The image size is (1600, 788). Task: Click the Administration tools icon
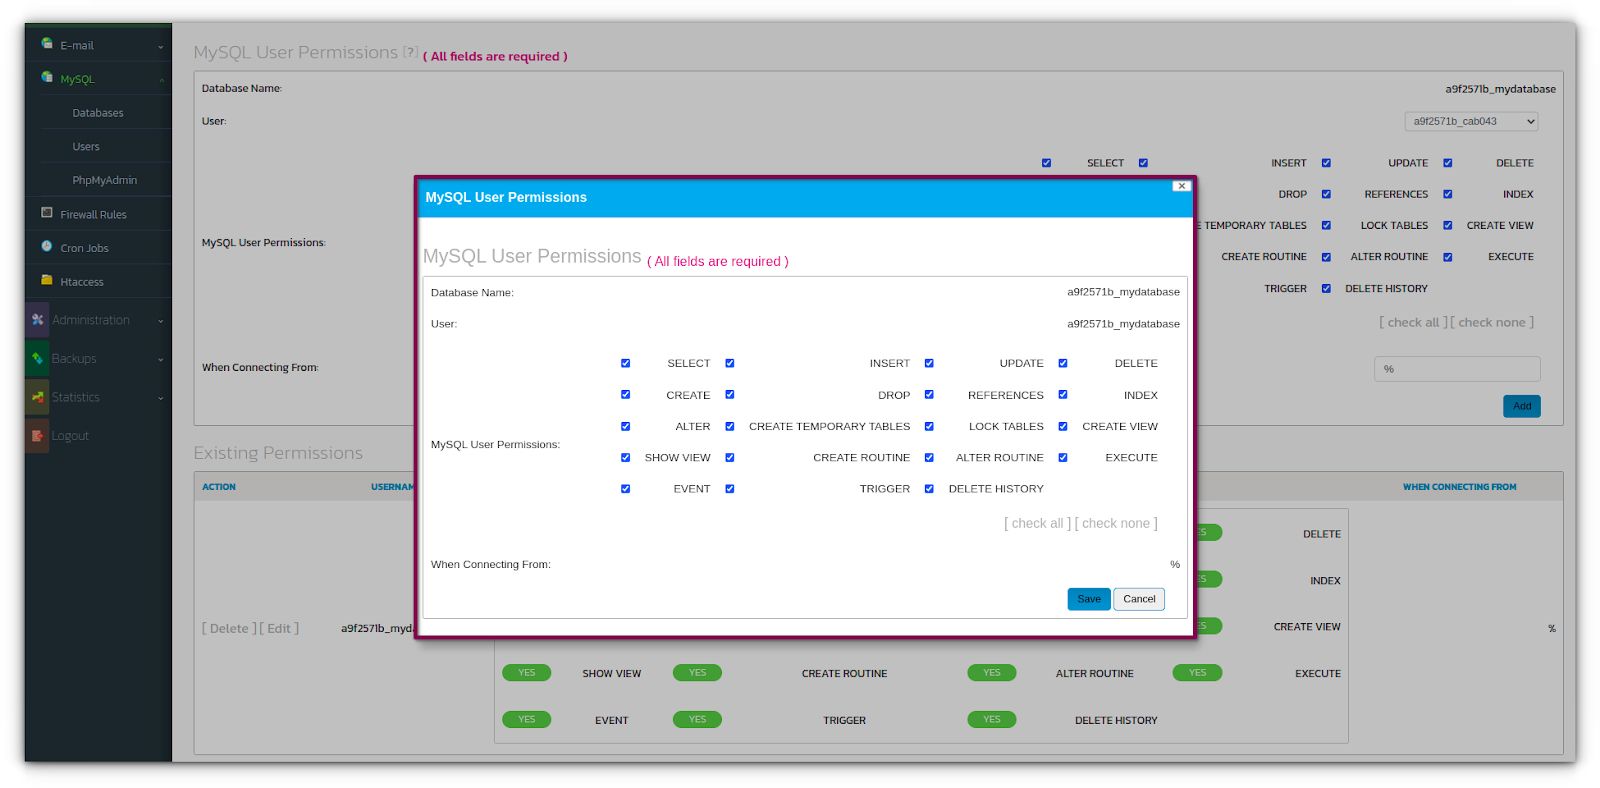pyautogui.click(x=38, y=320)
